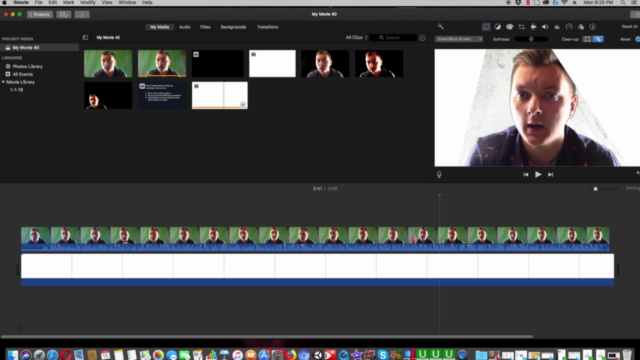Click the library list view toolbar button
Image resolution: width=640 pixels, height=360 pixels.
[x=64, y=15]
